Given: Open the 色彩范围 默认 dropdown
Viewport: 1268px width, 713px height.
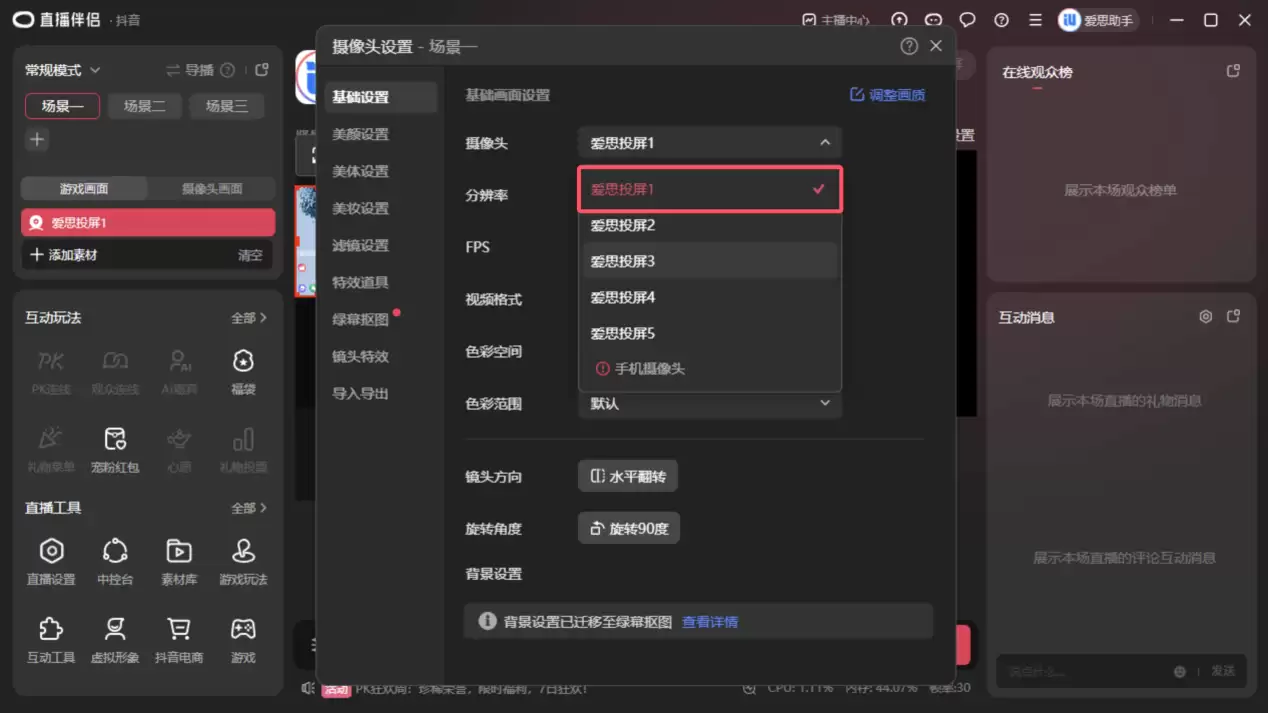Looking at the screenshot, I should coord(709,403).
